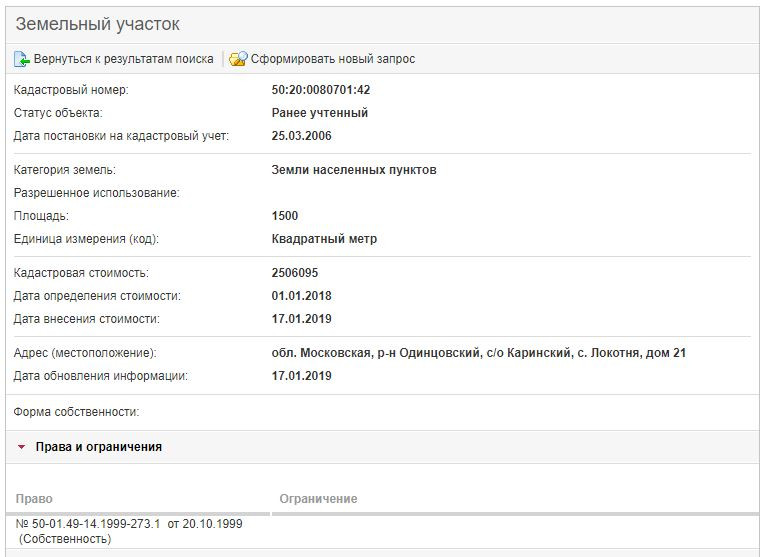Click the 'Земельный участок' page title

click(x=97, y=24)
